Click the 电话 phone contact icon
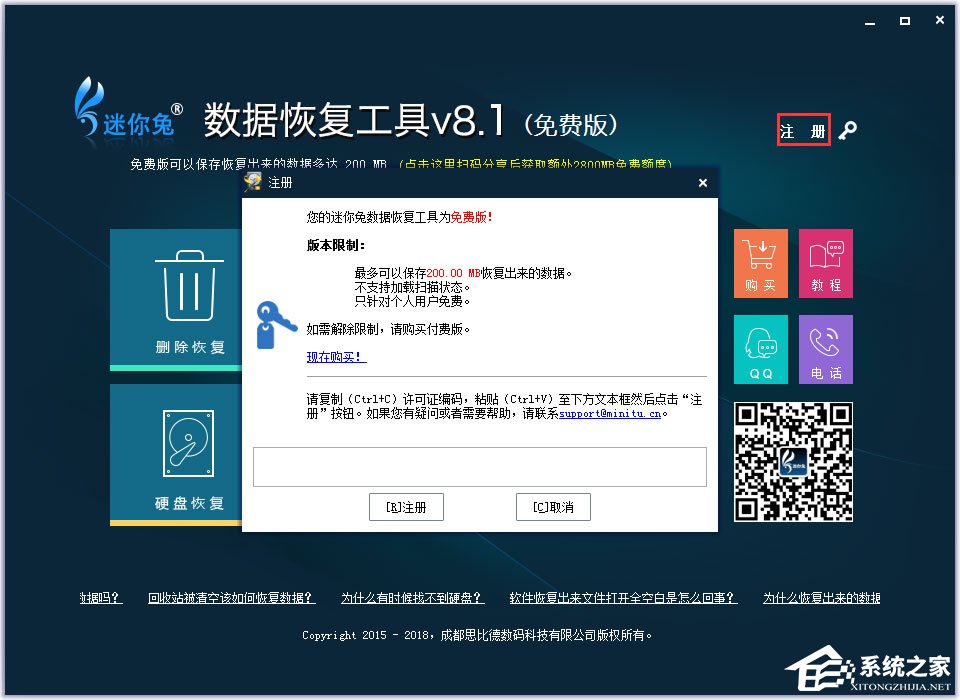The width and height of the screenshot is (960, 700). click(825, 348)
